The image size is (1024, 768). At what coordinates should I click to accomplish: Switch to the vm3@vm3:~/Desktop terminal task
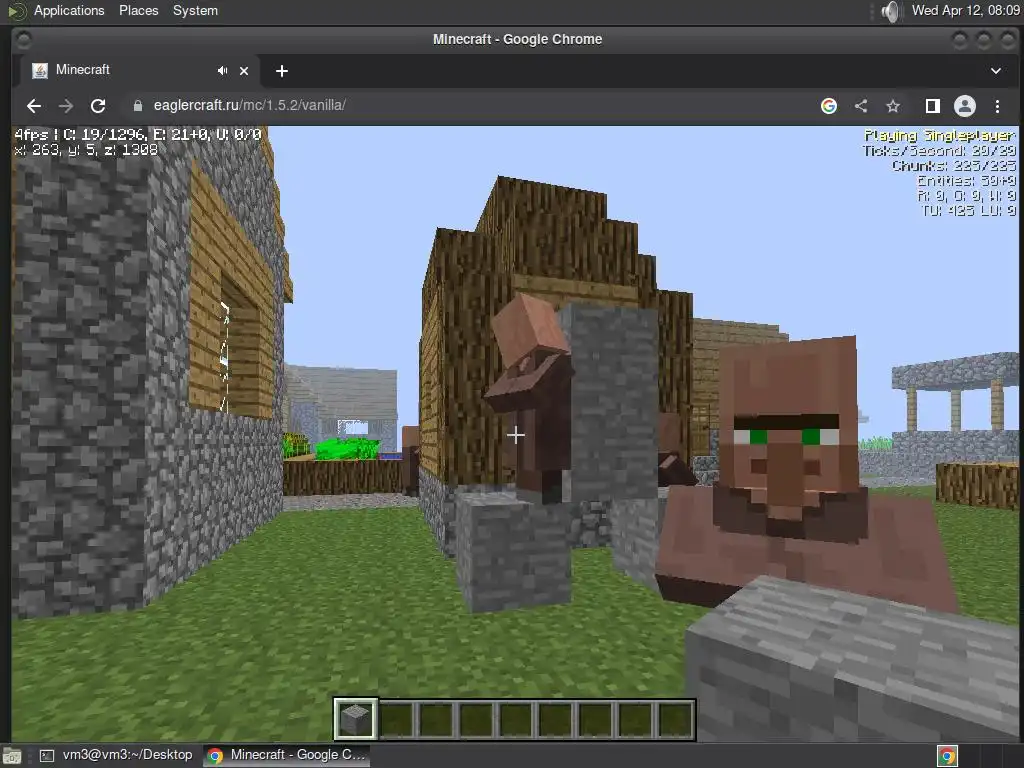pyautogui.click(x=116, y=755)
